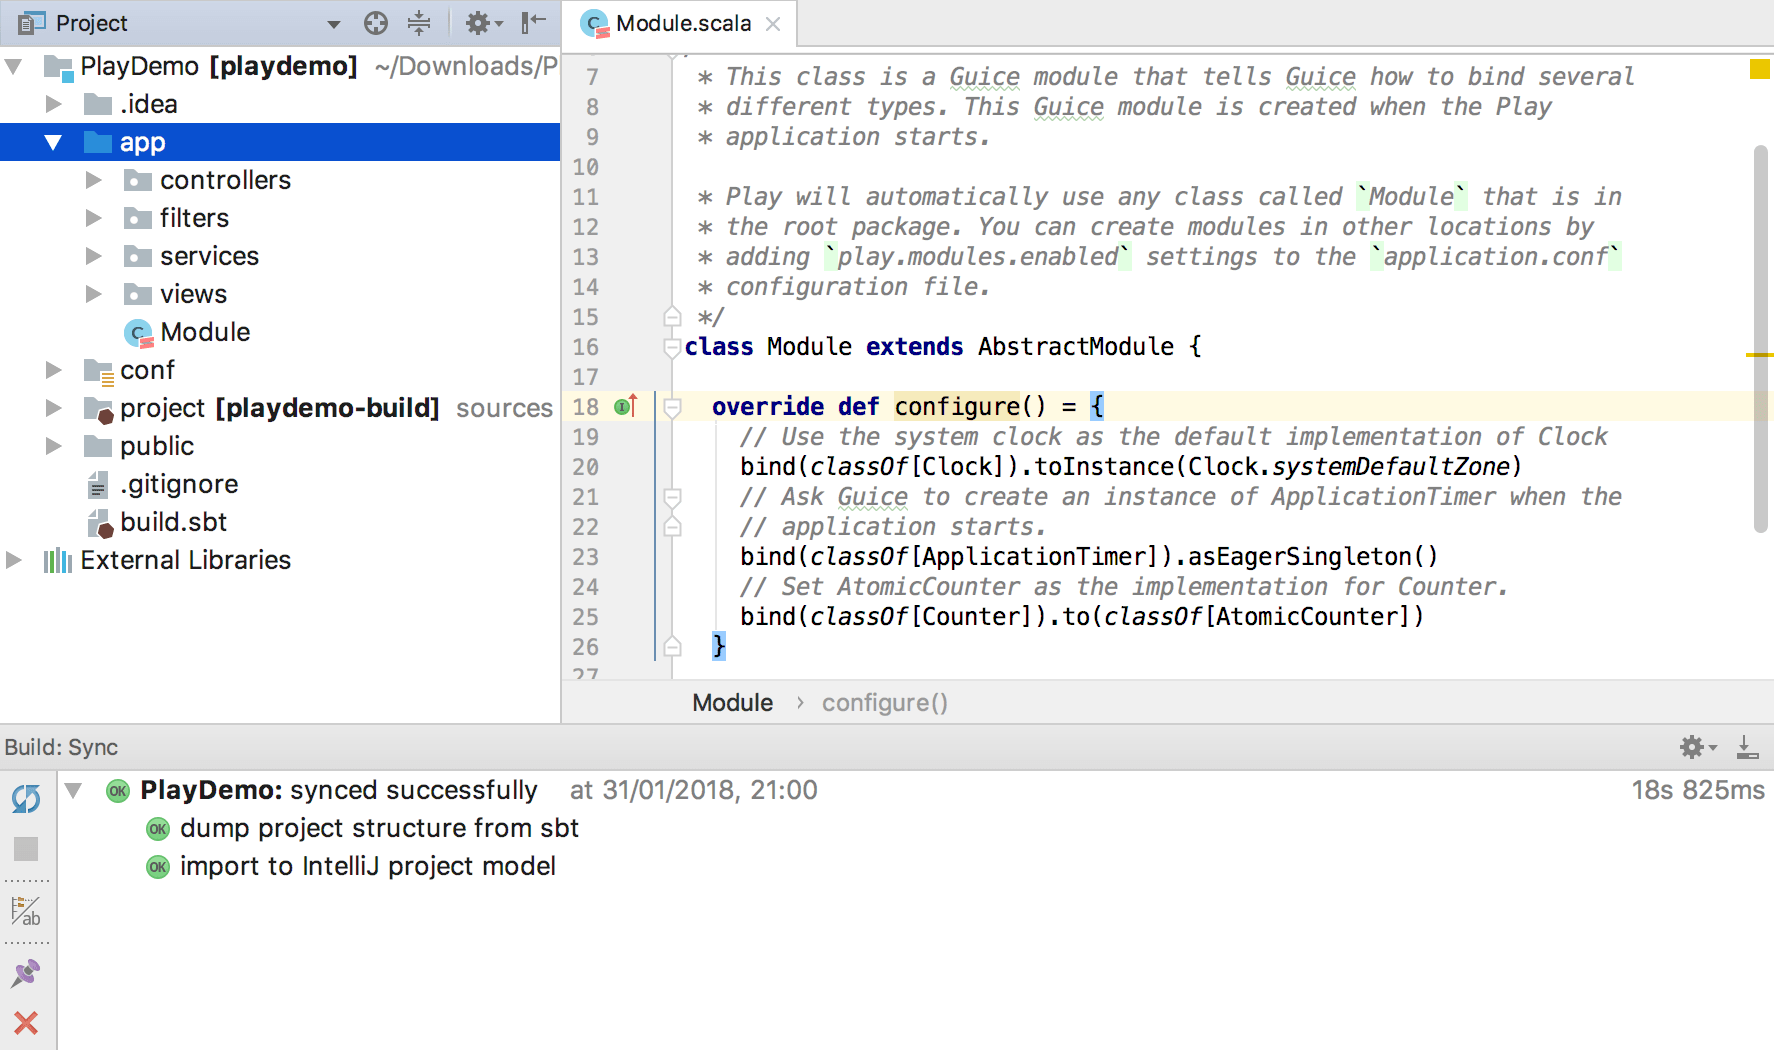Expand the public folder
The width and height of the screenshot is (1774, 1050).
[54, 446]
